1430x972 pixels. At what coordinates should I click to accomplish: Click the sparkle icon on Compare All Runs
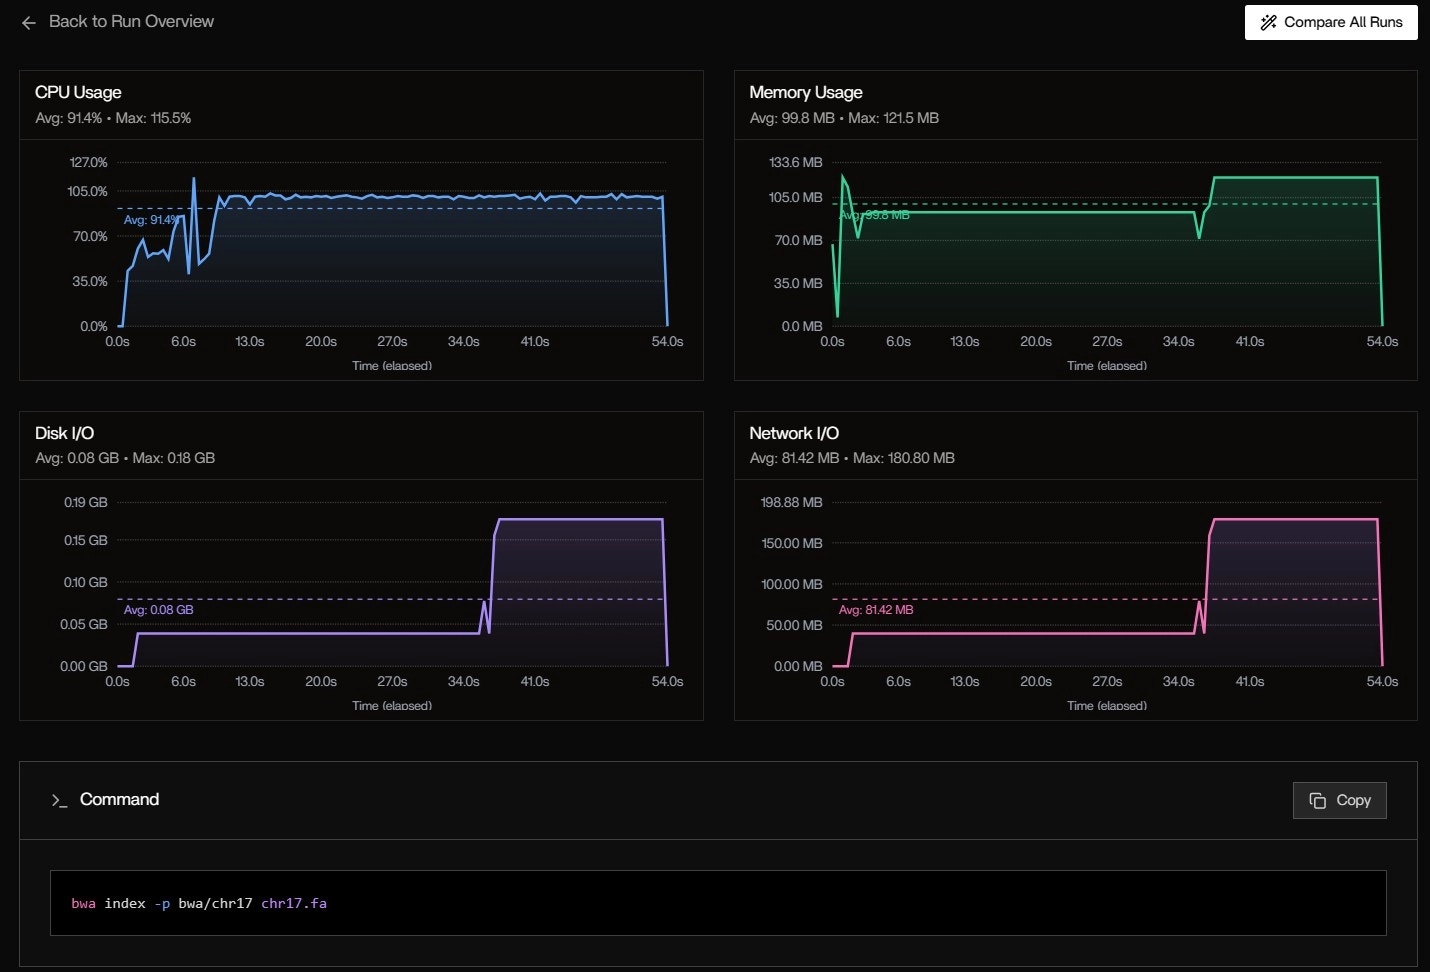coord(1270,22)
